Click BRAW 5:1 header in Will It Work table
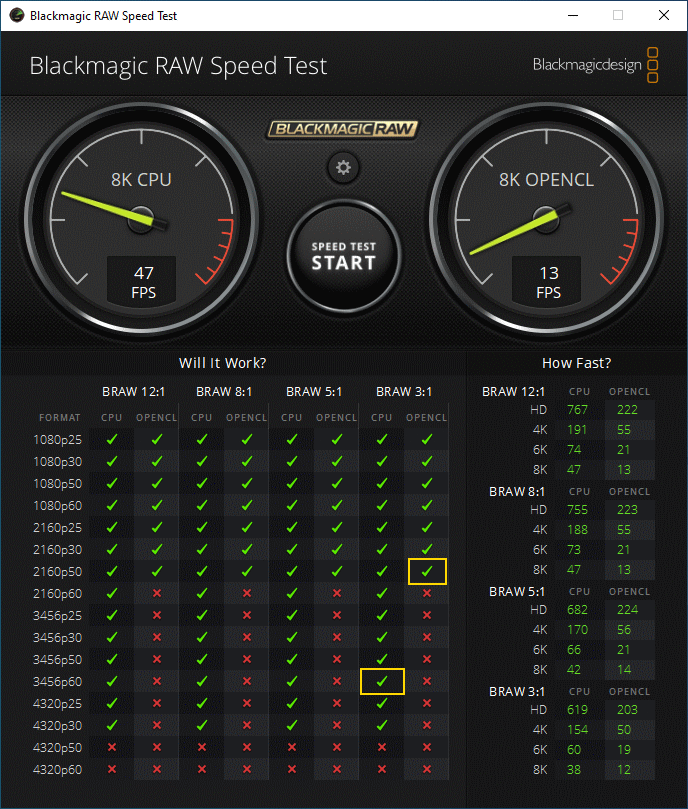 pyautogui.click(x=314, y=392)
